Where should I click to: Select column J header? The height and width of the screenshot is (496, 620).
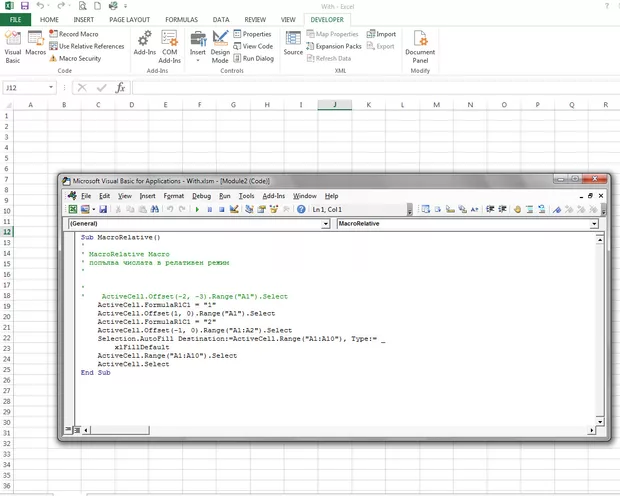pyautogui.click(x=335, y=105)
